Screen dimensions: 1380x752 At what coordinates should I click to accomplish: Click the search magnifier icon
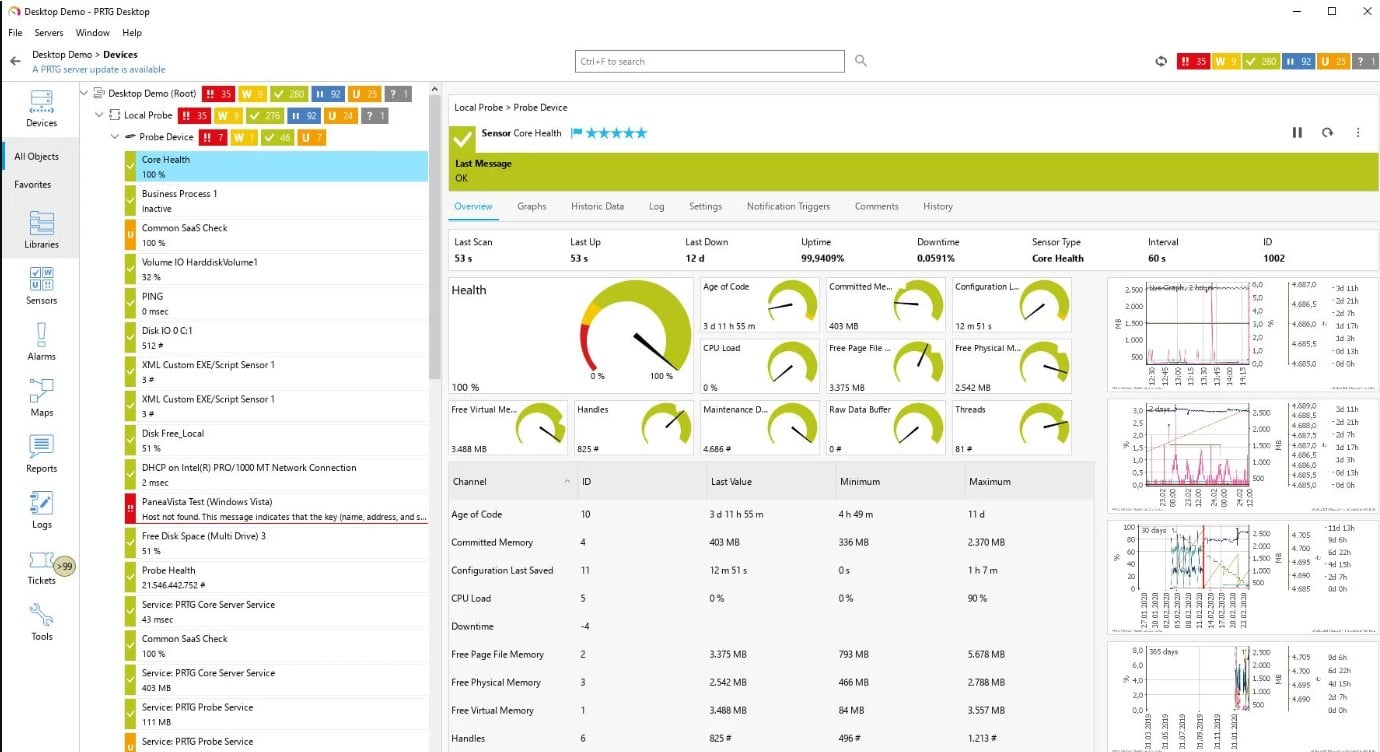click(861, 61)
